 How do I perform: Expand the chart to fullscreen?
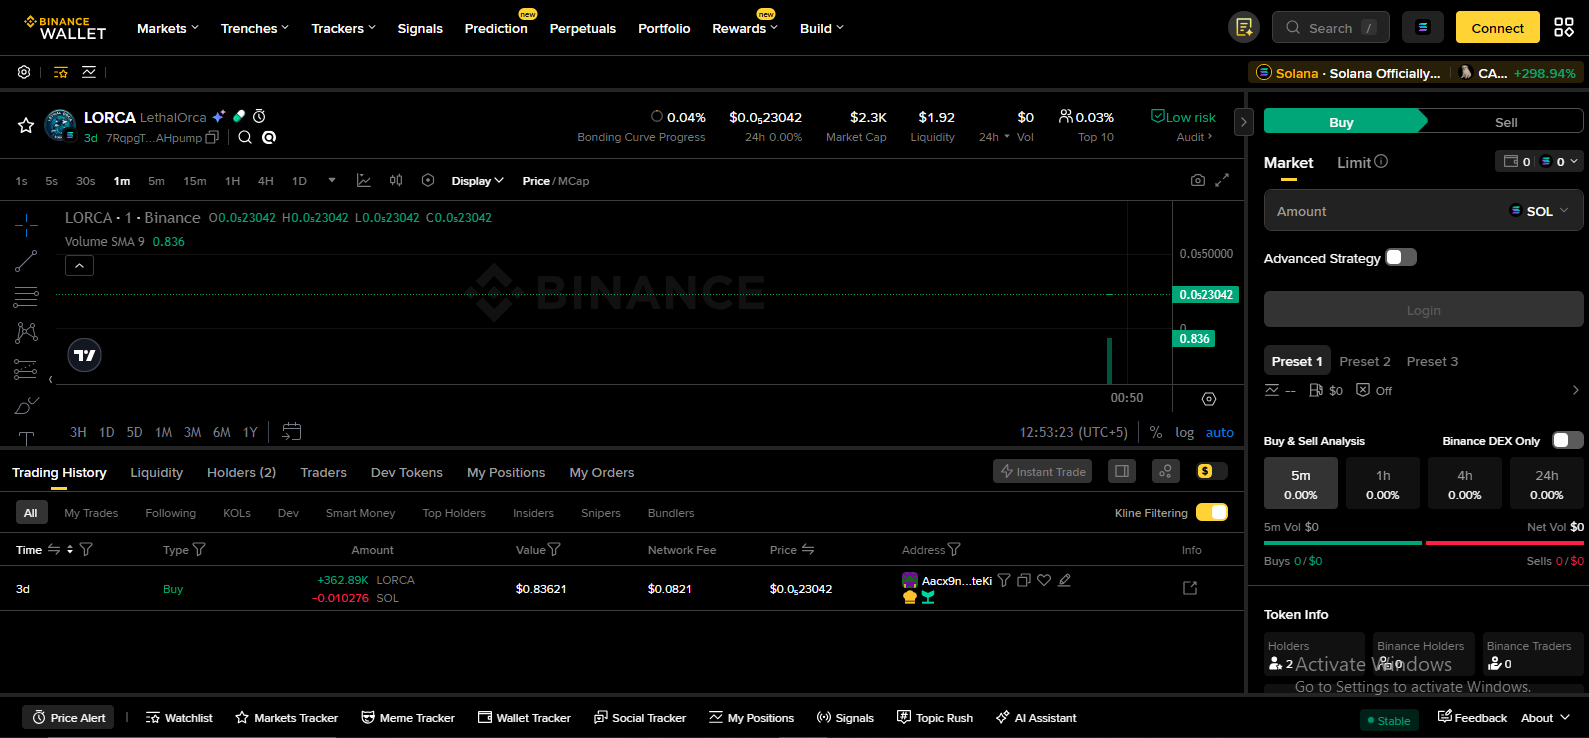pyautogui.click(x=1222, y=181)
